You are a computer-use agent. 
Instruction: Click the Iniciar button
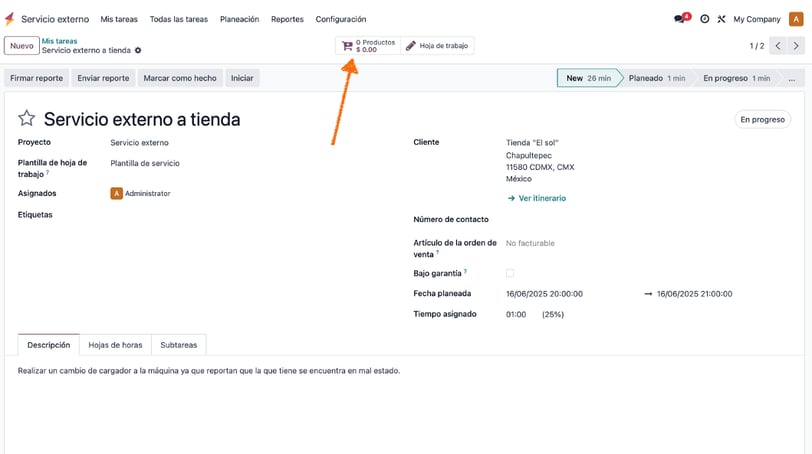point(242,78)
